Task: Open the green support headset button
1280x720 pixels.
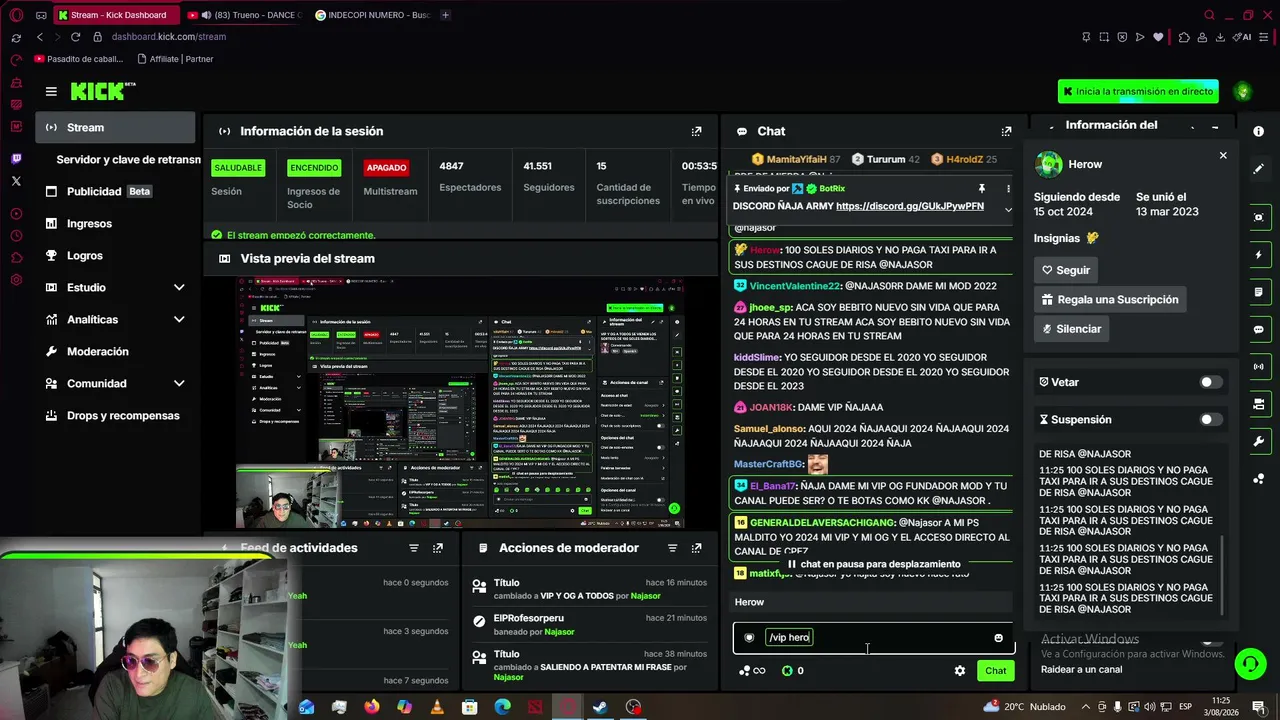Action: click(x=1250, y=664)
